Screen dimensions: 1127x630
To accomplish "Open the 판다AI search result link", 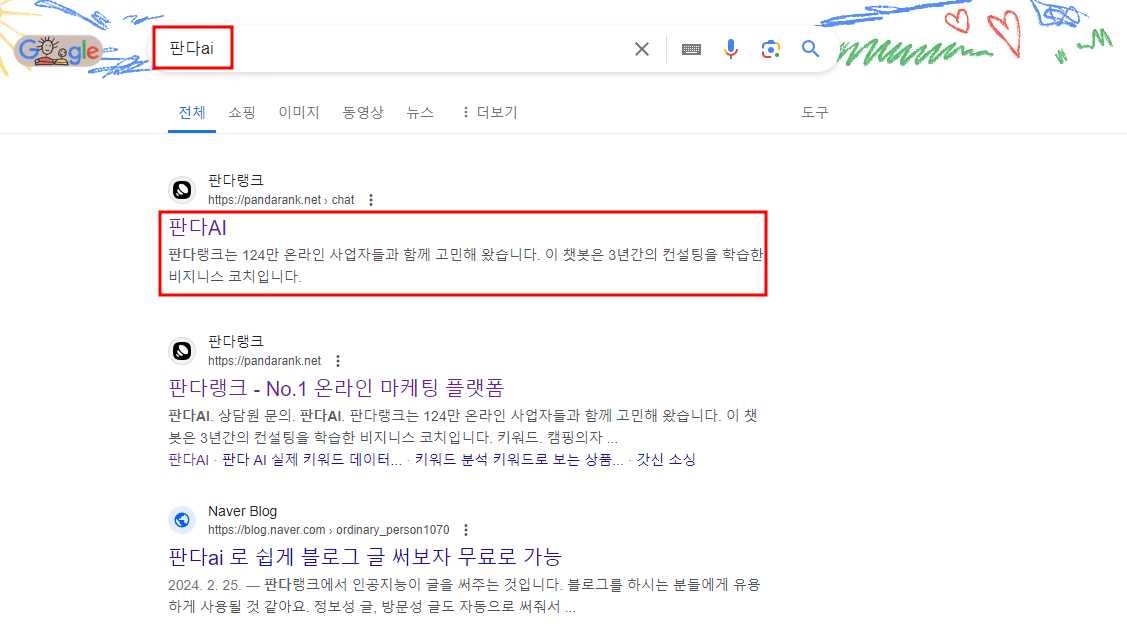I will pyautogui.click(x=195, y=228).
